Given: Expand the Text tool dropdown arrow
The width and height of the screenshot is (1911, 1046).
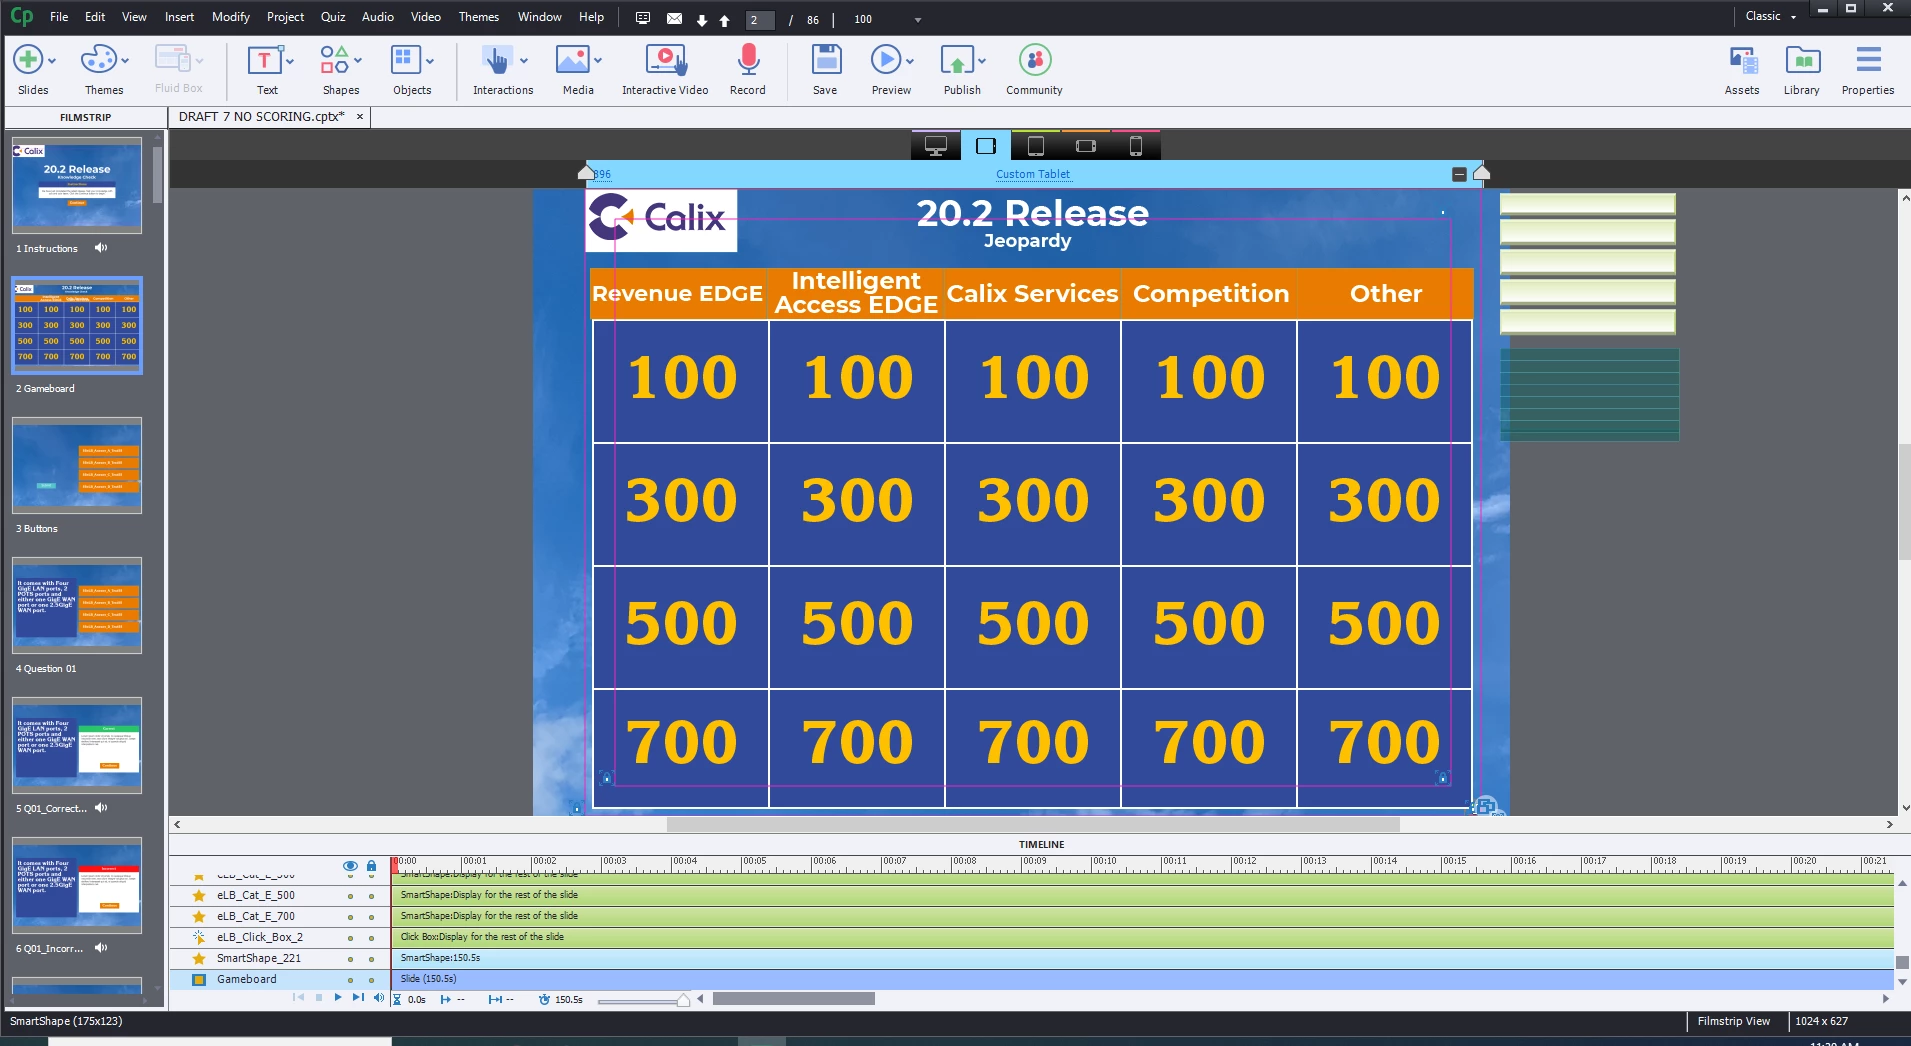Looking at the screenshot, I should [x=290, y=61].
